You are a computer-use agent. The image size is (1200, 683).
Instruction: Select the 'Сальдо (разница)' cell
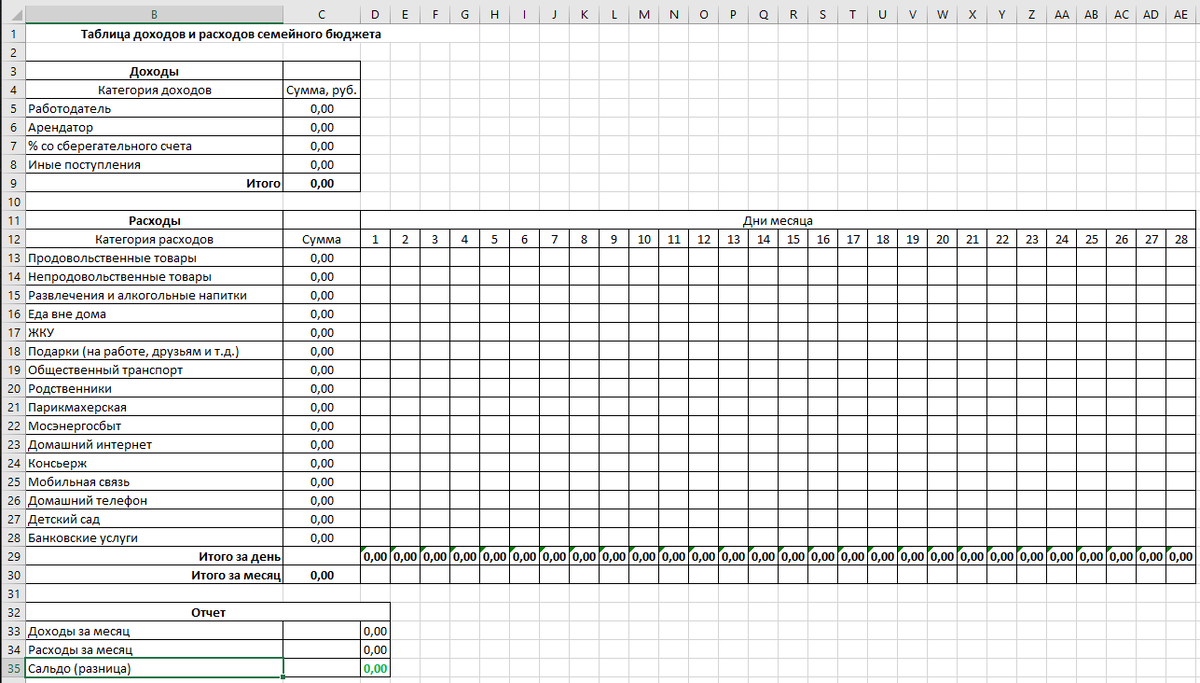pos(154,669)
